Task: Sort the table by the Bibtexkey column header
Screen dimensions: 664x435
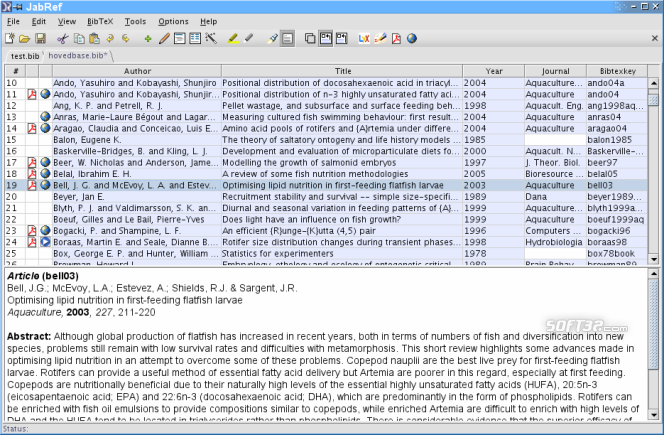Action: [x=617, y=71]
